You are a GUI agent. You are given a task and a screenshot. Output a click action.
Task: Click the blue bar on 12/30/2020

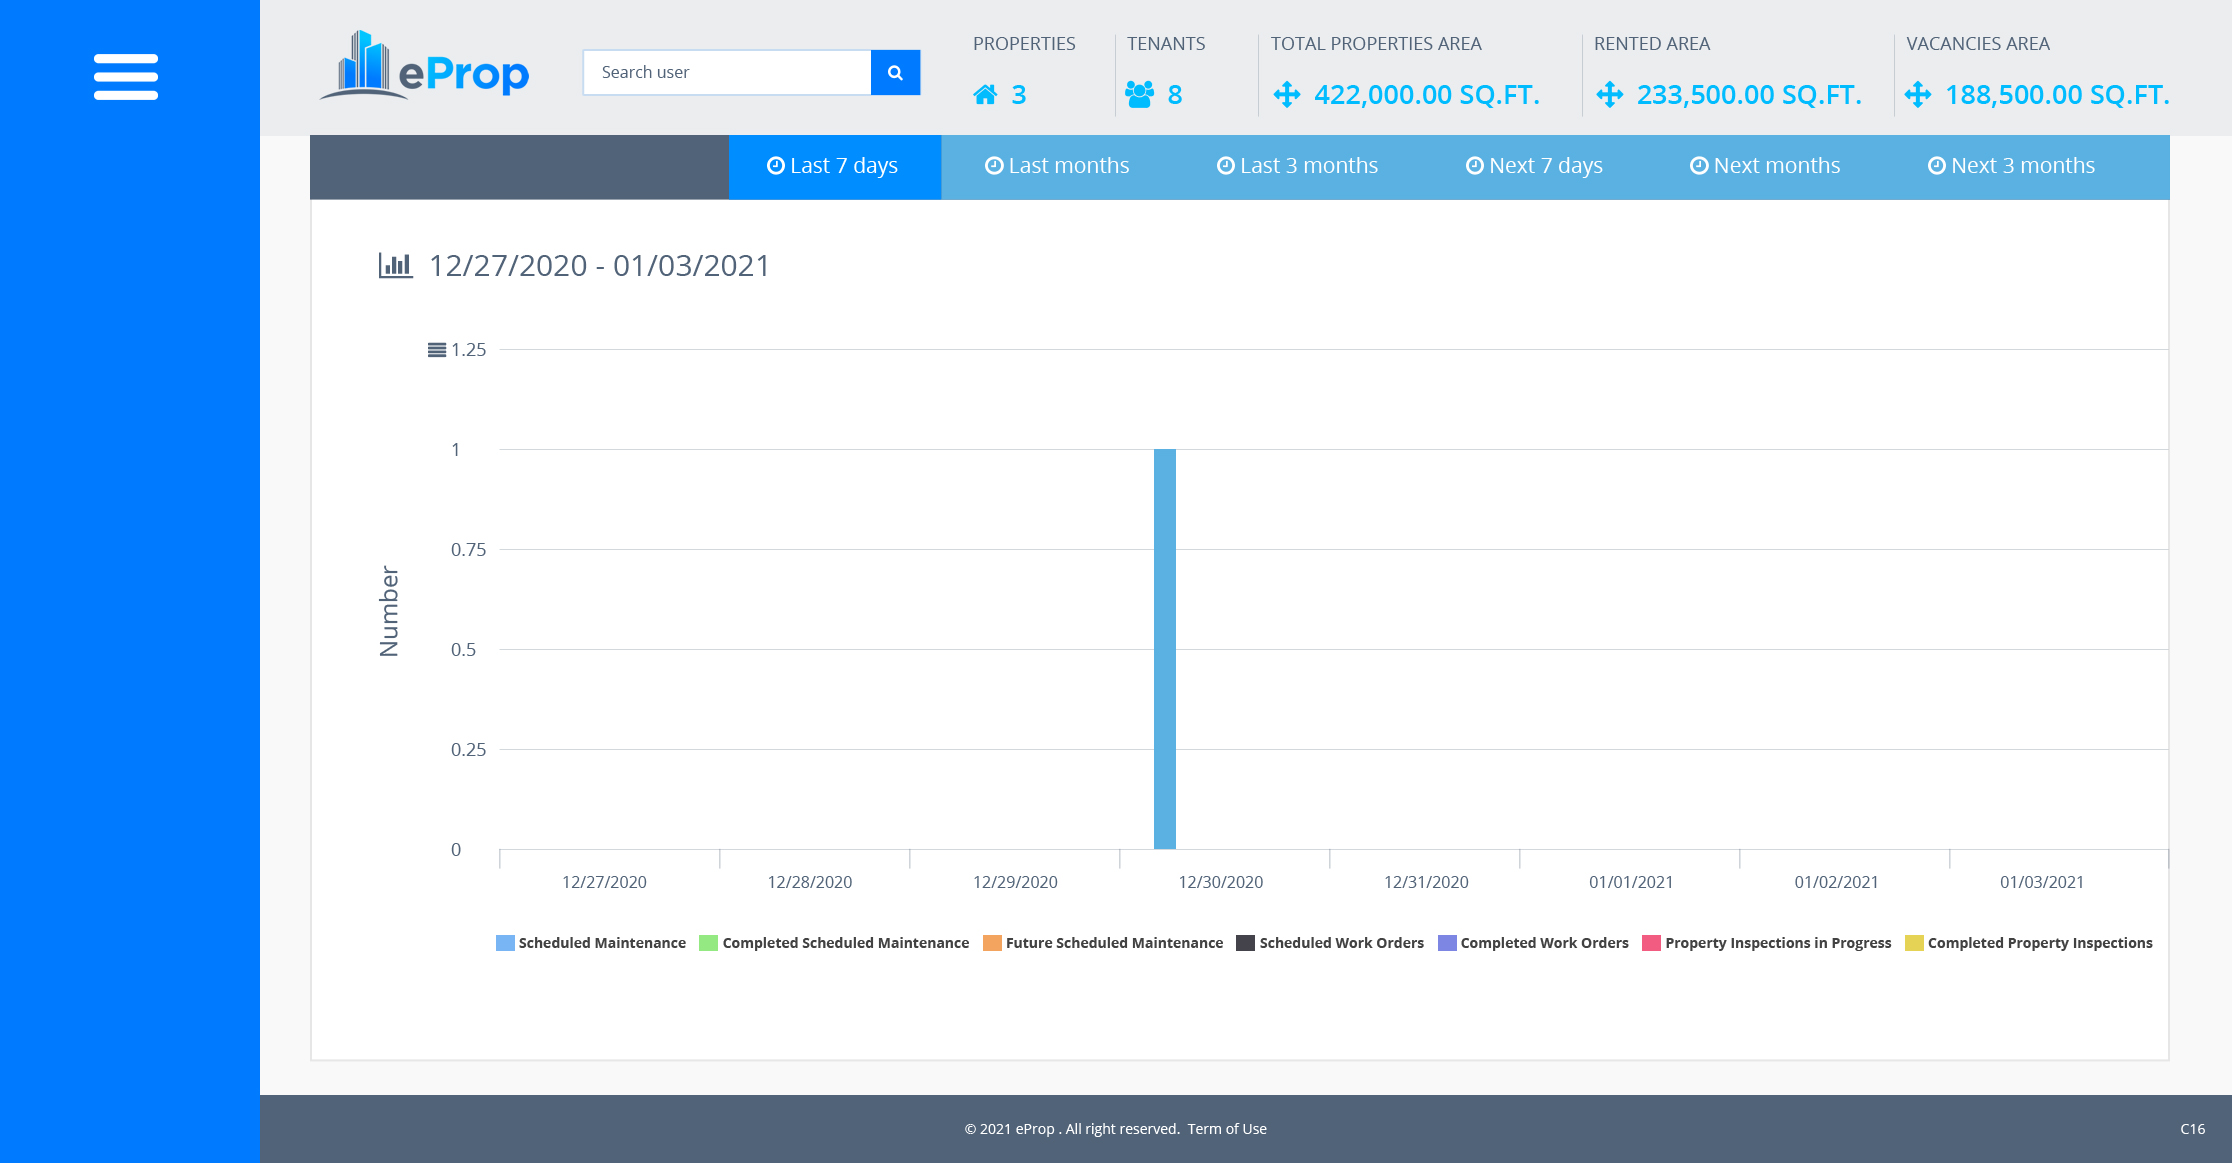click(1164, 650)
